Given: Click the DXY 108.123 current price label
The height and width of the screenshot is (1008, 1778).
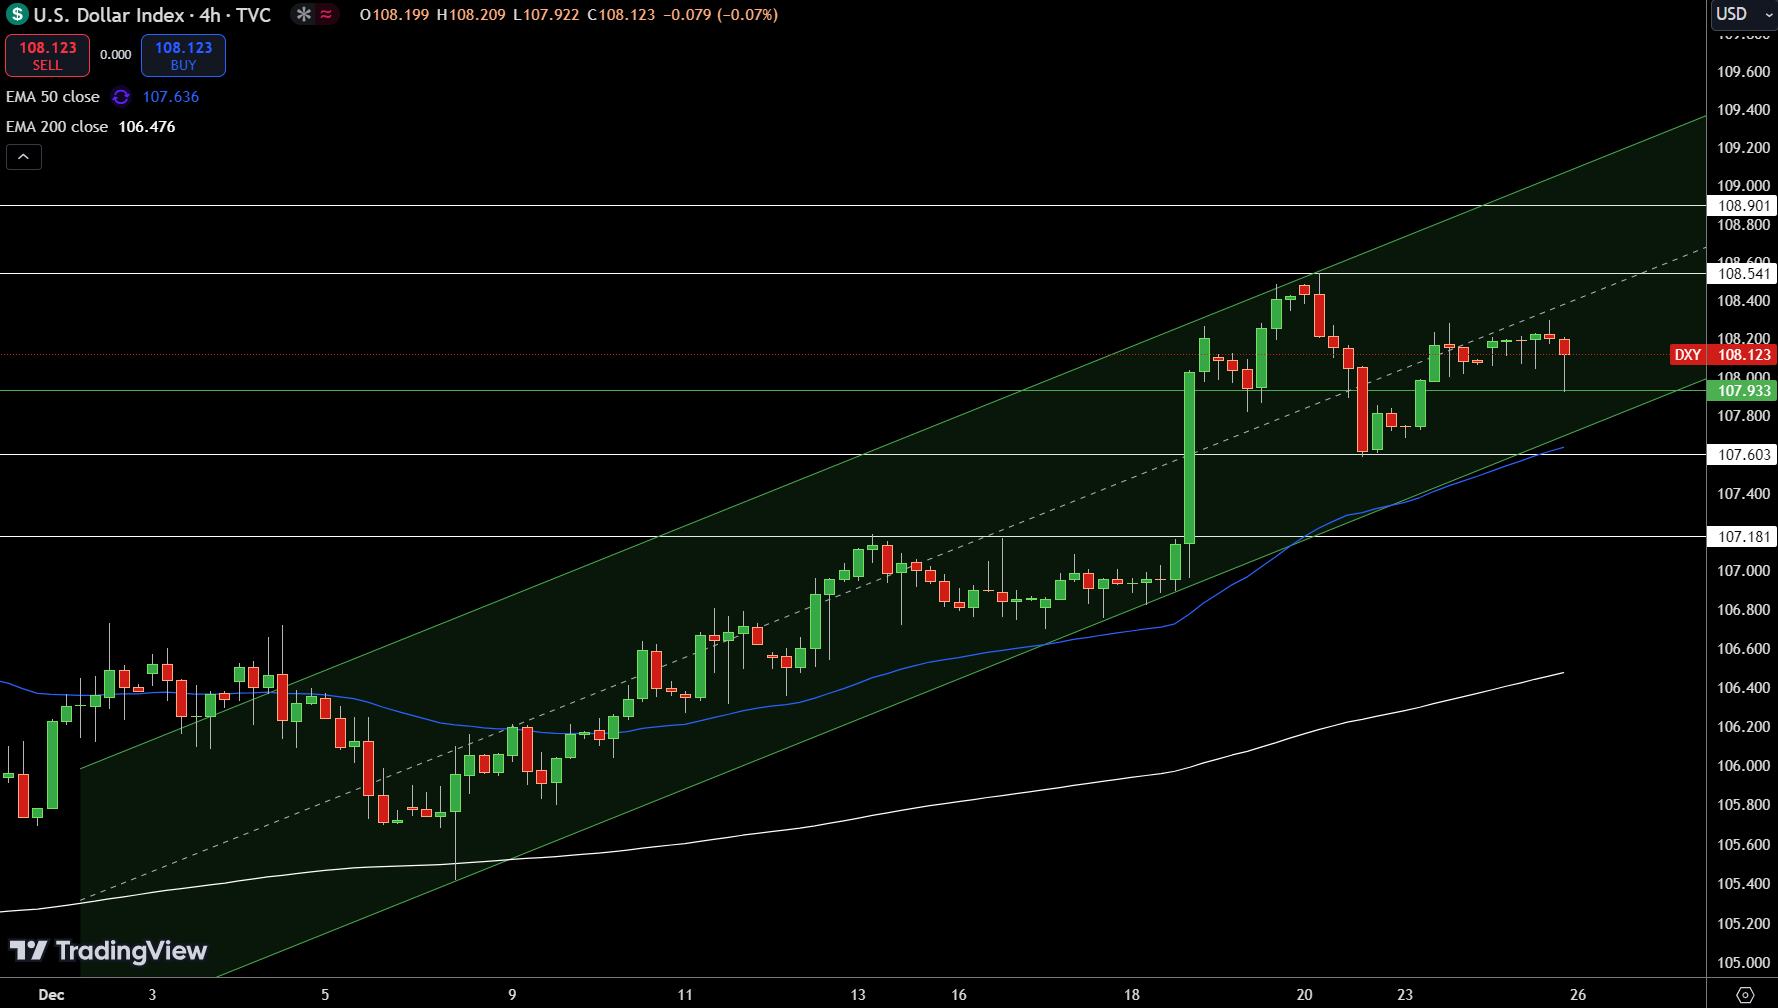Looking at the screenshot, I should click(1723, 355).
